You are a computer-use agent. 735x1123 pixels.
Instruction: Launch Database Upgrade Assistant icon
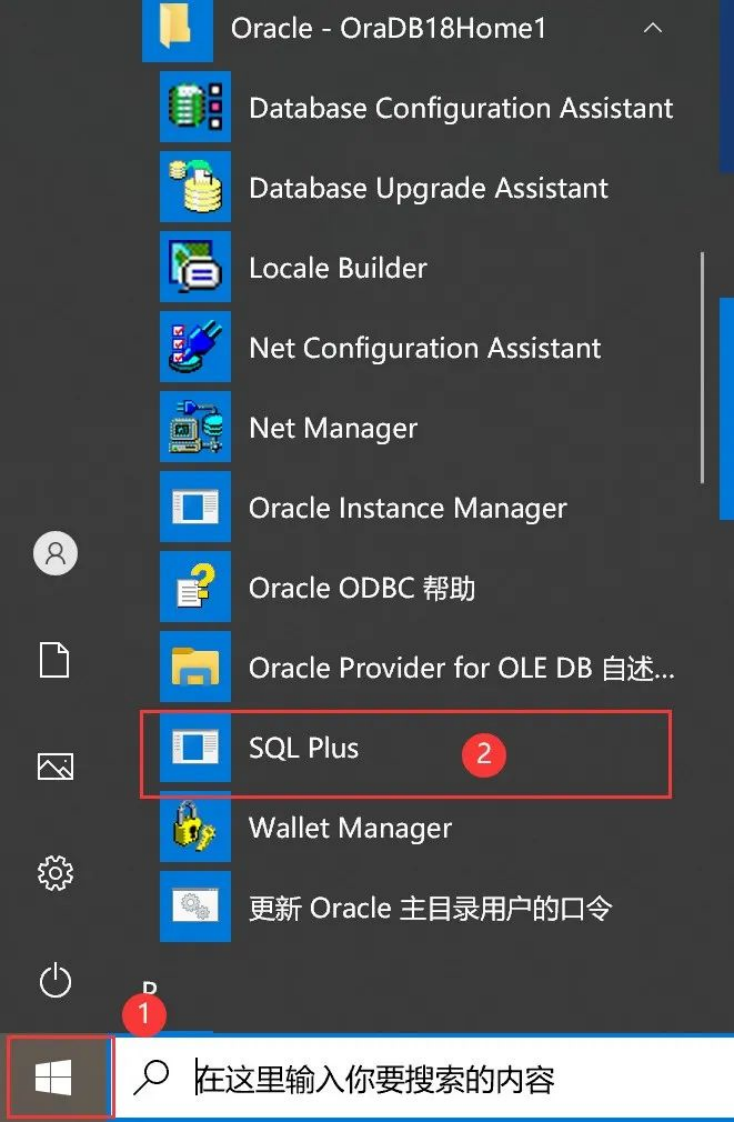pyautogui.click(x=195, y=187)
